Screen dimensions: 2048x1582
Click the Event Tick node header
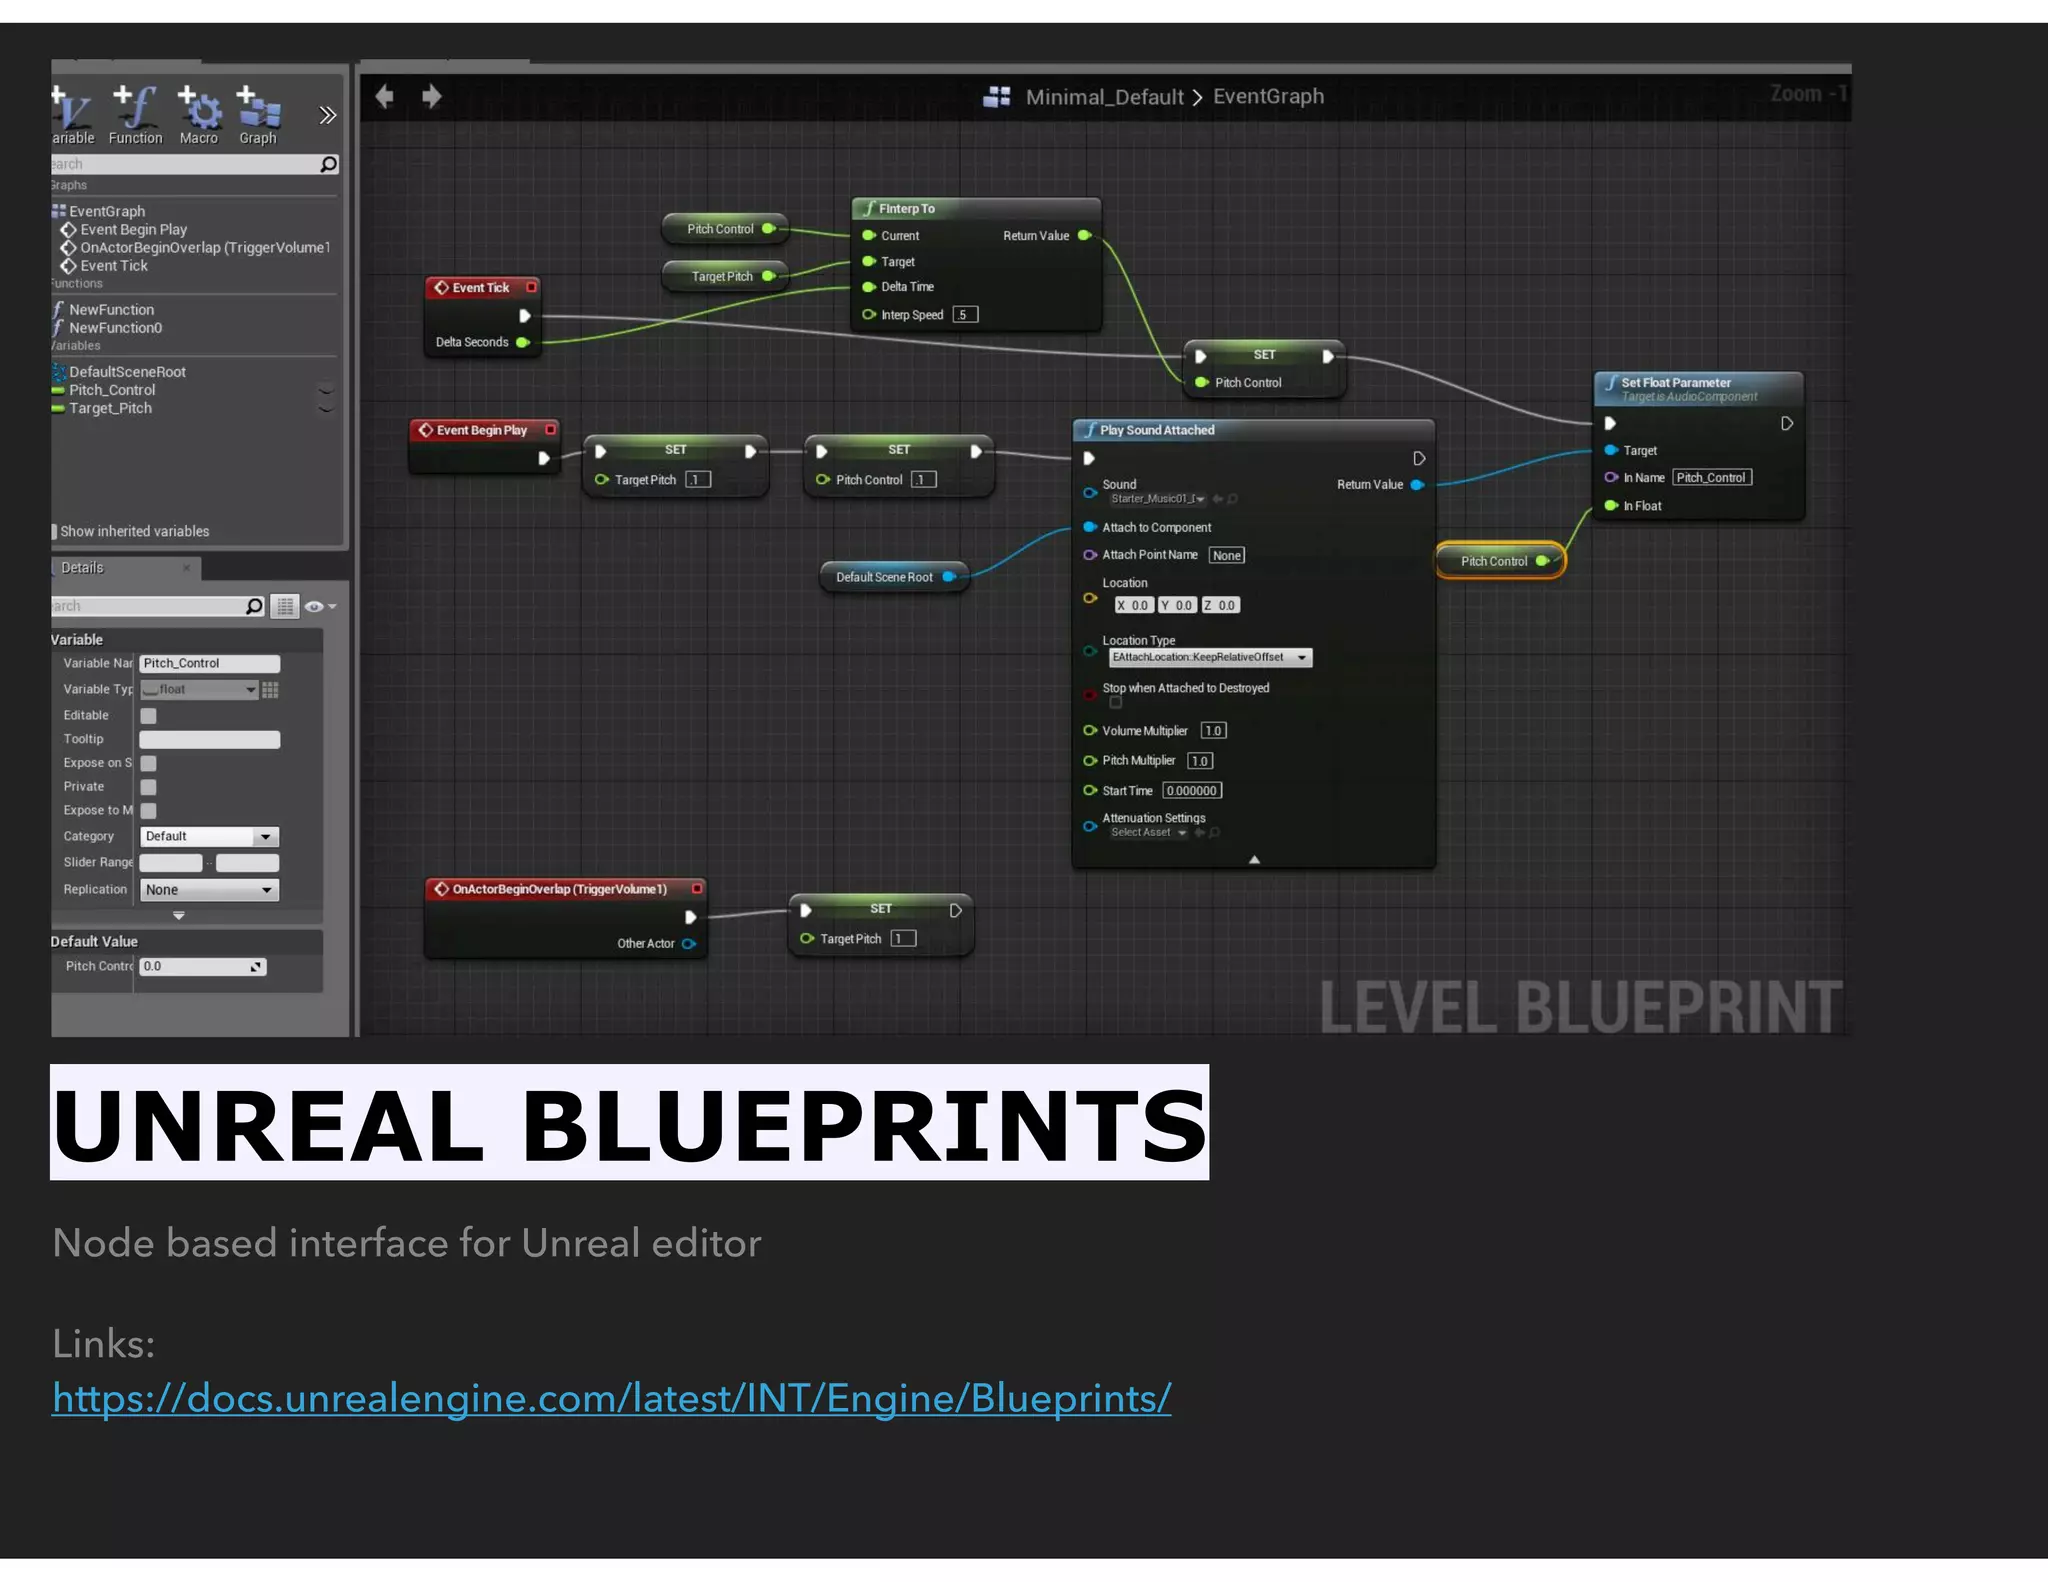[483, 288]
